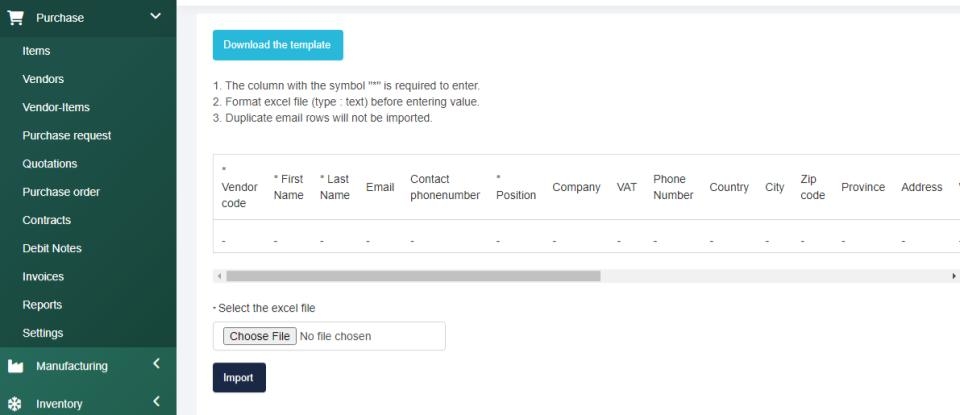Click the Purchase shopping cart icon
The width and height of the screenshot is (960, 415).
(15, 17)
